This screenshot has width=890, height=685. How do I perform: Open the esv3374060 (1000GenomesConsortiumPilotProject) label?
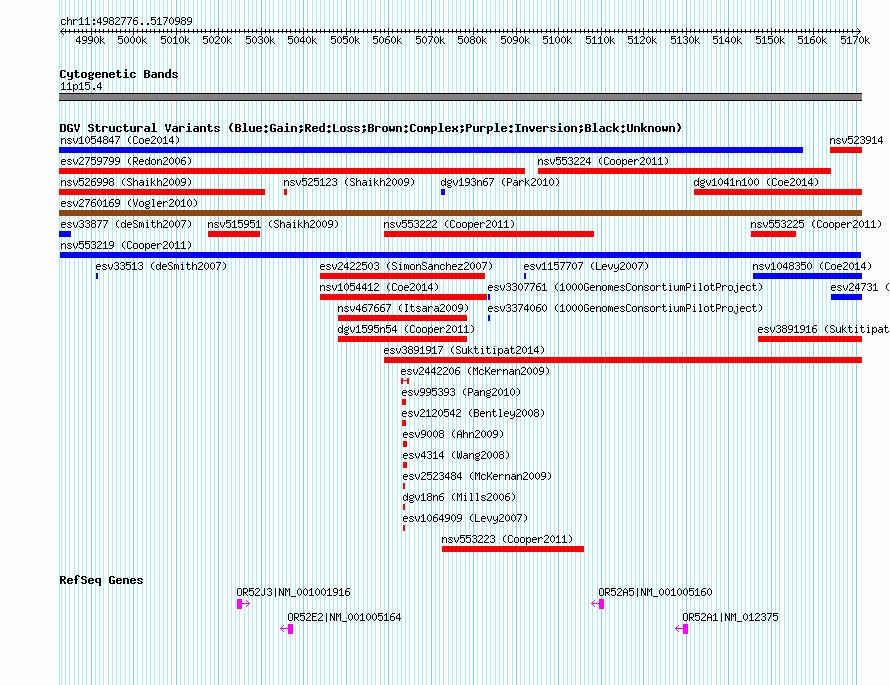coord(625,309)
